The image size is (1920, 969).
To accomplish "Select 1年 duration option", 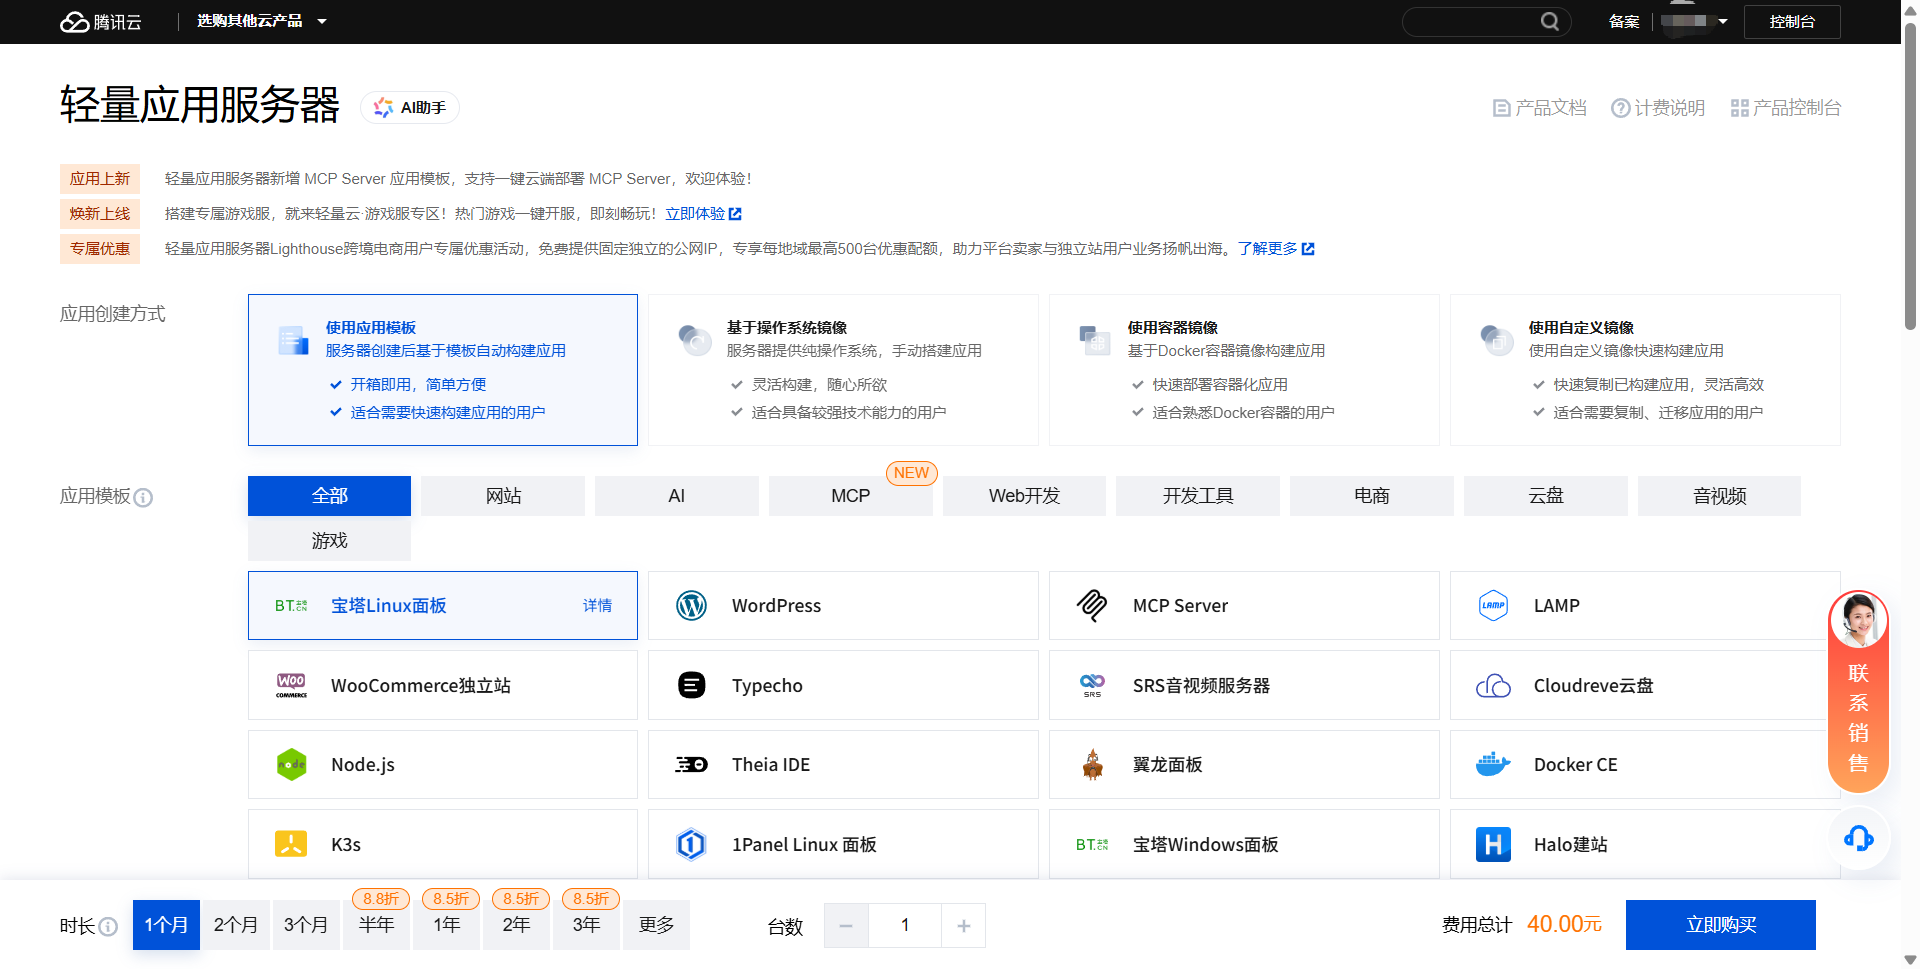I will tap(446, 925).
